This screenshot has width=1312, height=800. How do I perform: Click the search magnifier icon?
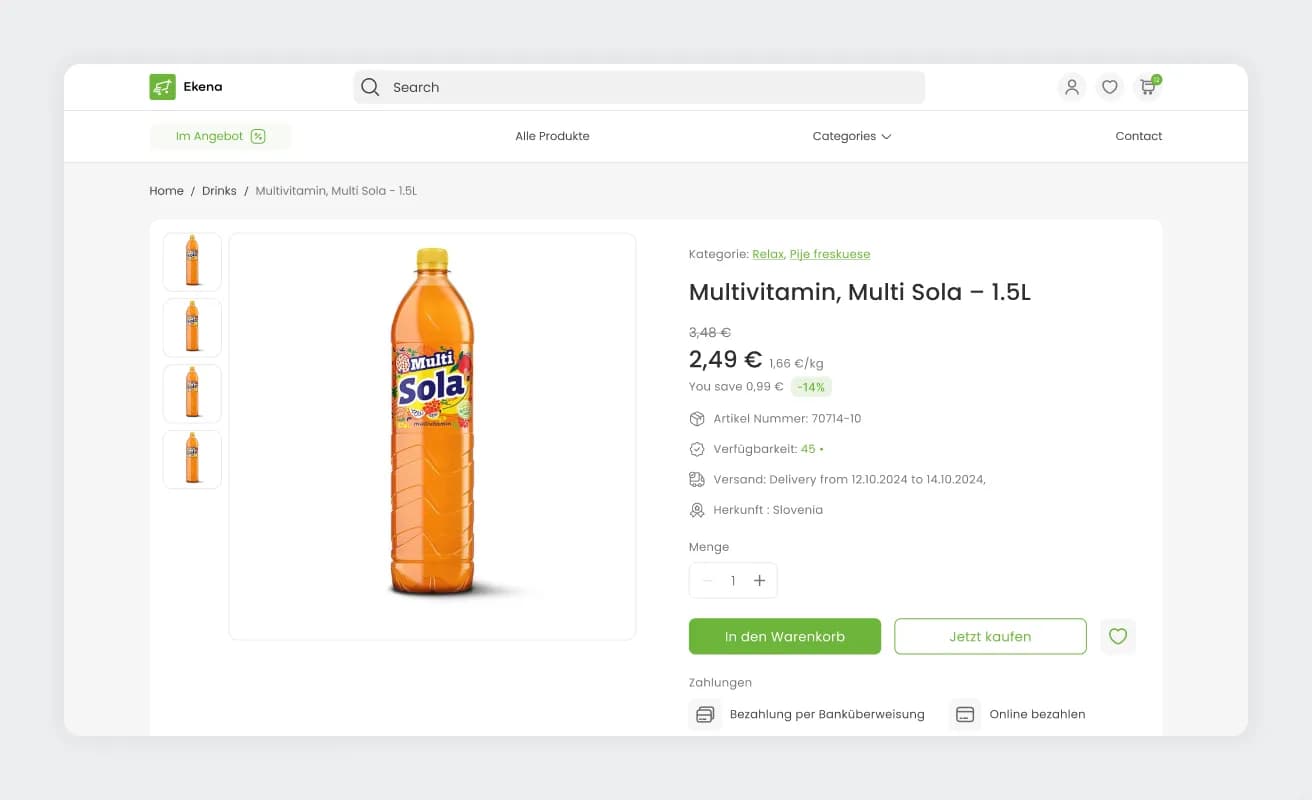pos(370,87)
